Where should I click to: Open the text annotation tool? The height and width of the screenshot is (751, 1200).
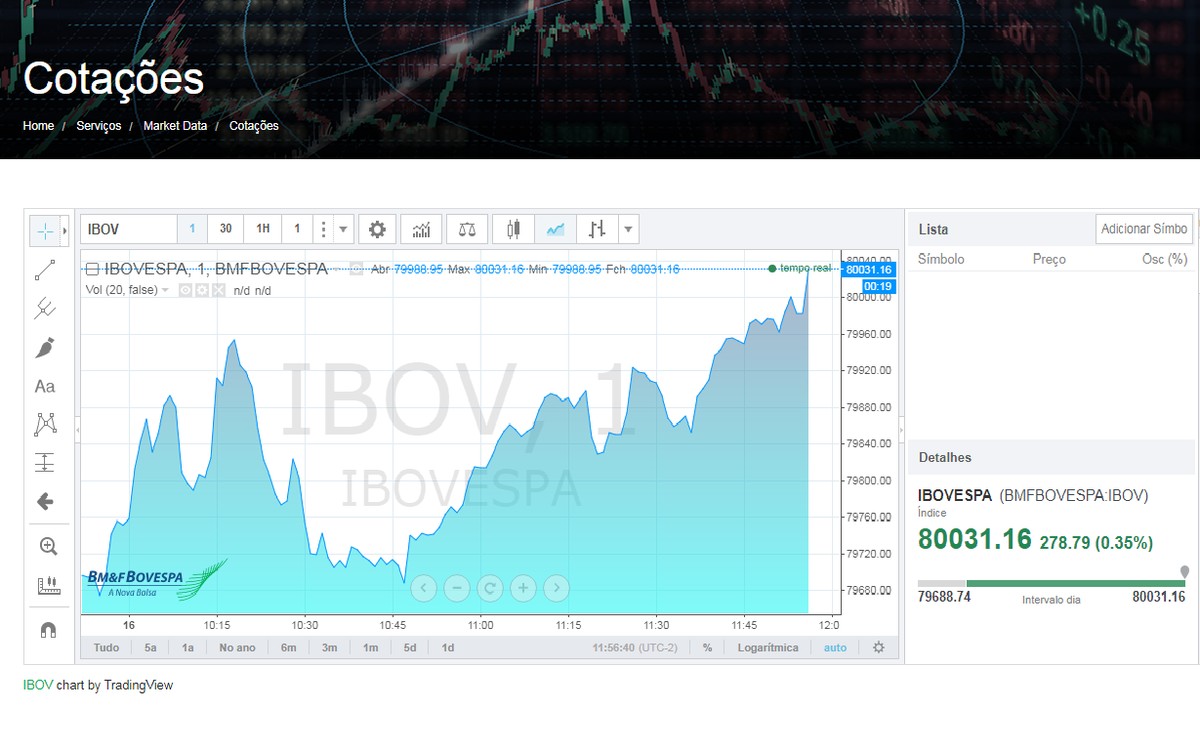[x=46, y=386]
